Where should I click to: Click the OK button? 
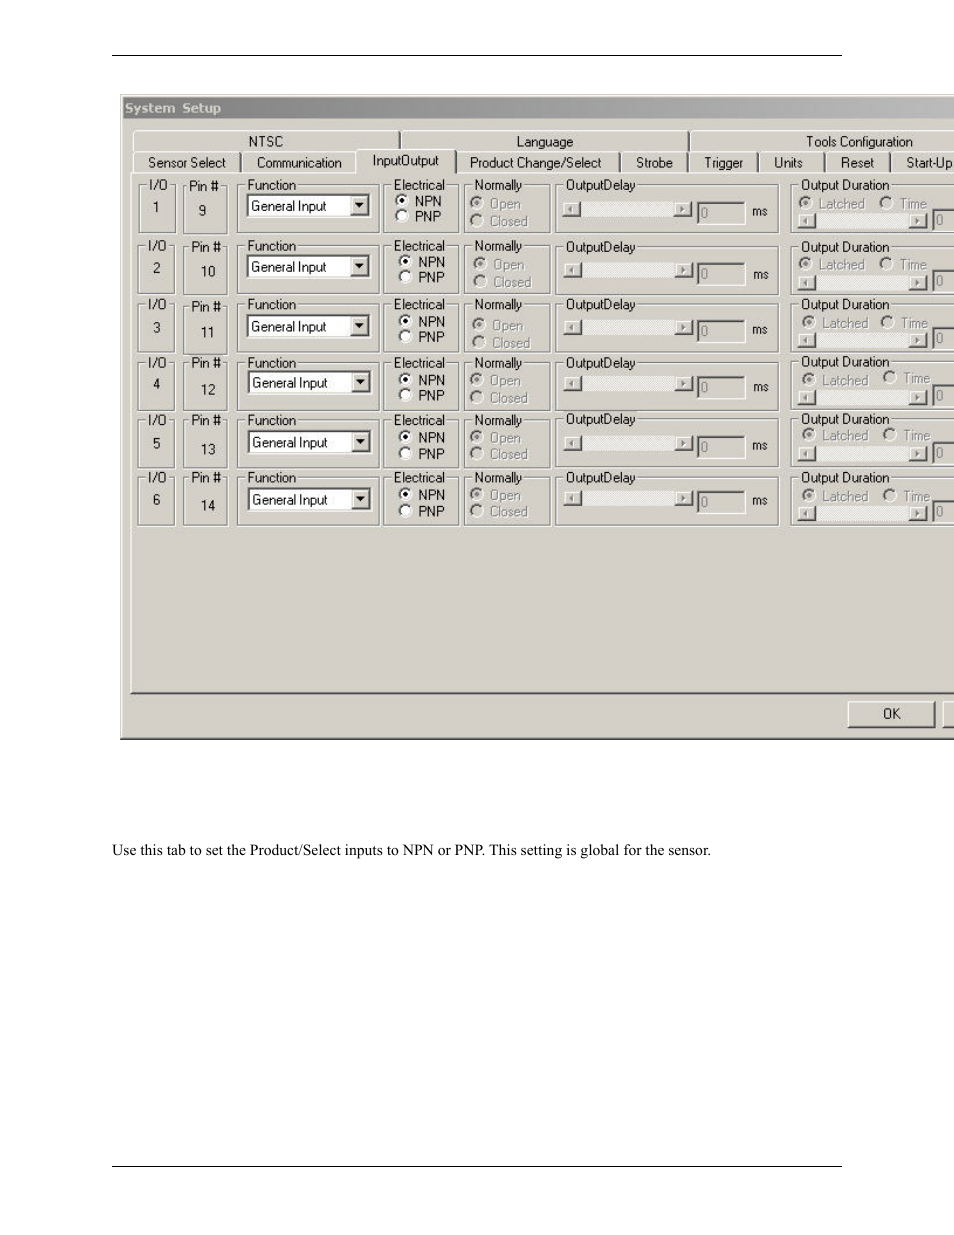(891, 714)
